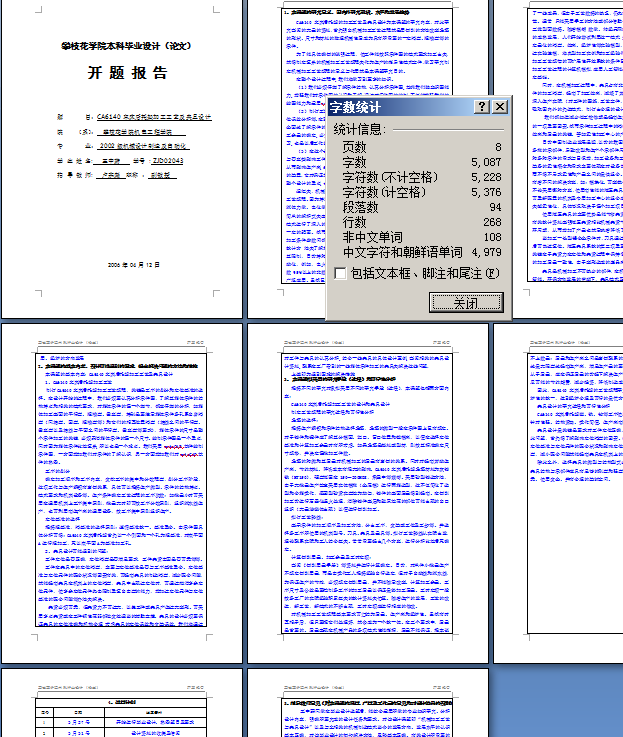Screen dimensions: 623x737
Task: Select the second page thumbnail behind the dialog
Action: click(287, 159)
